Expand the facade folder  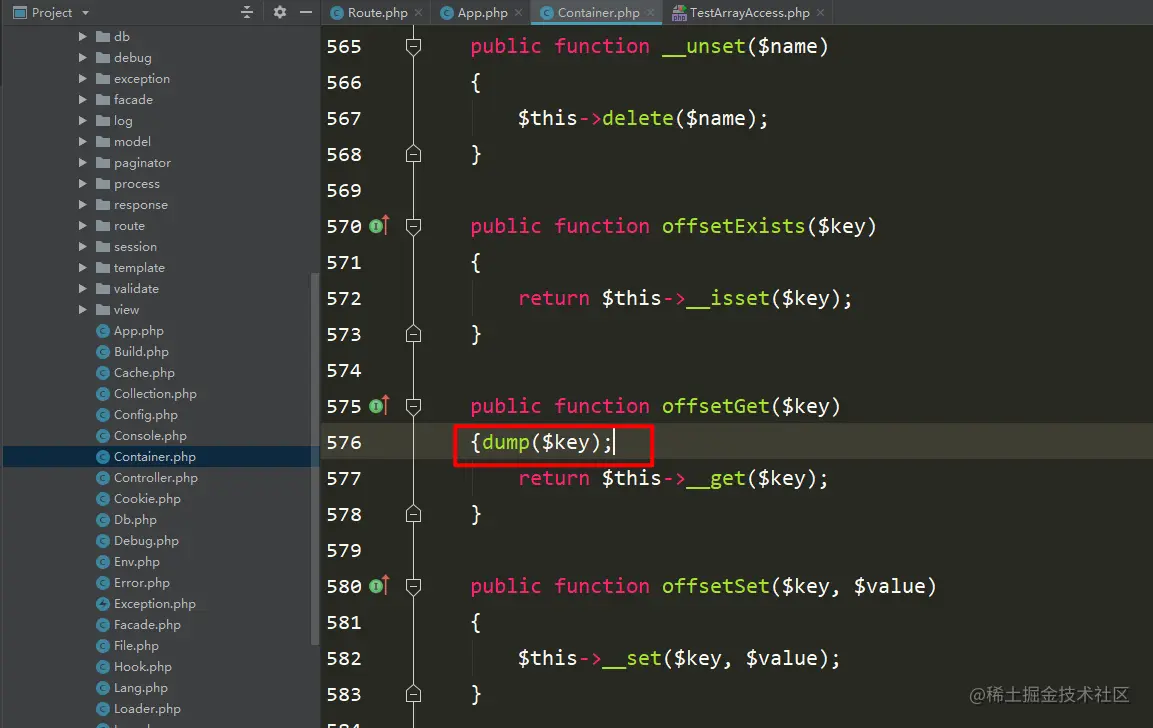point(82,99)
